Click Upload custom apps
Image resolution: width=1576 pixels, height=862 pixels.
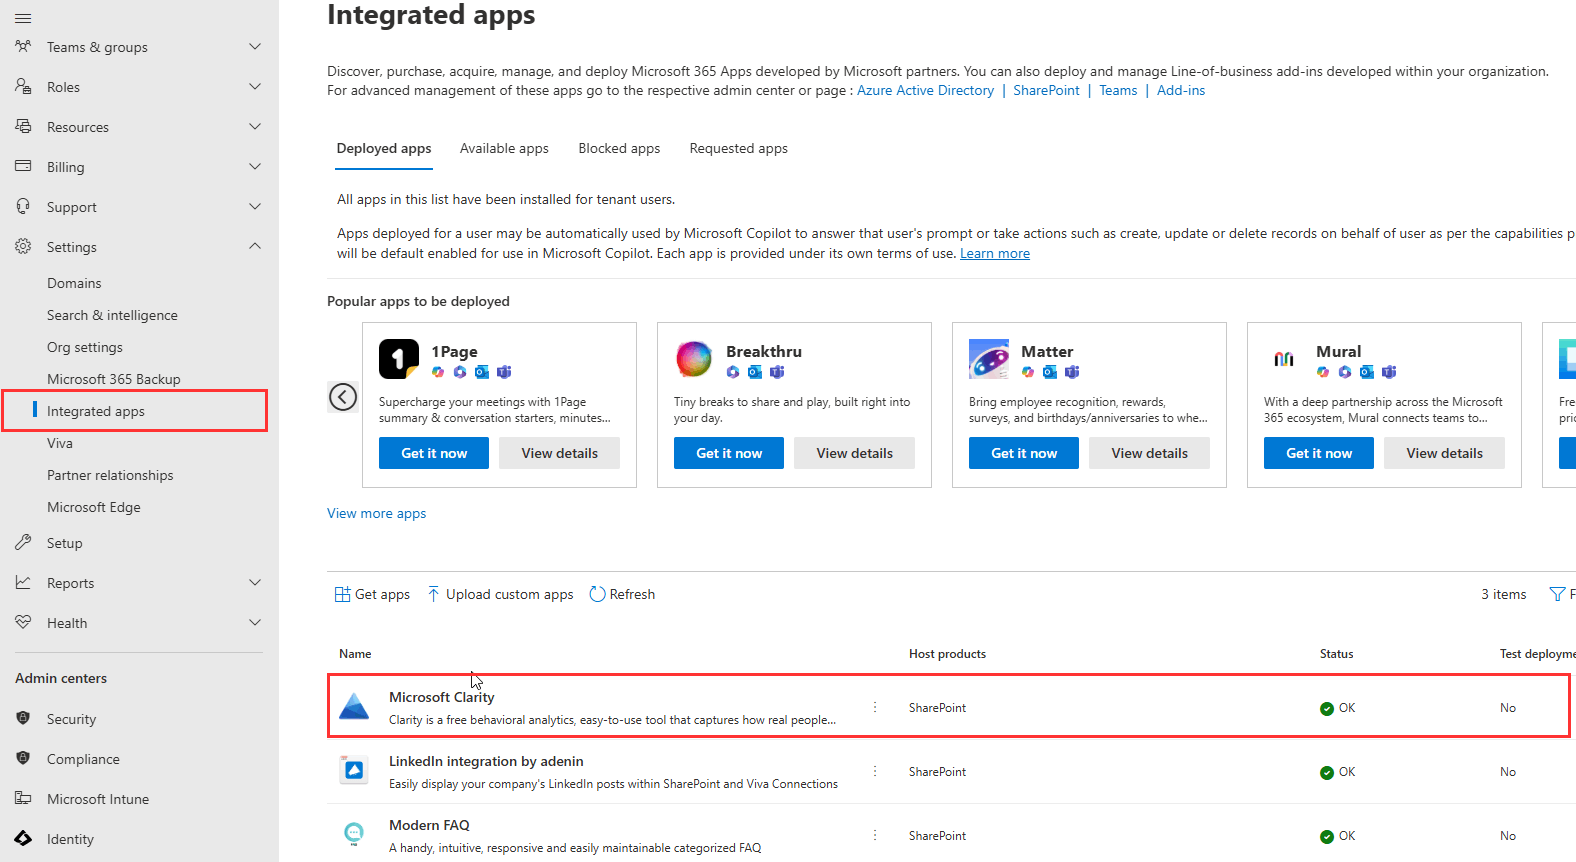click(x=500, y=594)
